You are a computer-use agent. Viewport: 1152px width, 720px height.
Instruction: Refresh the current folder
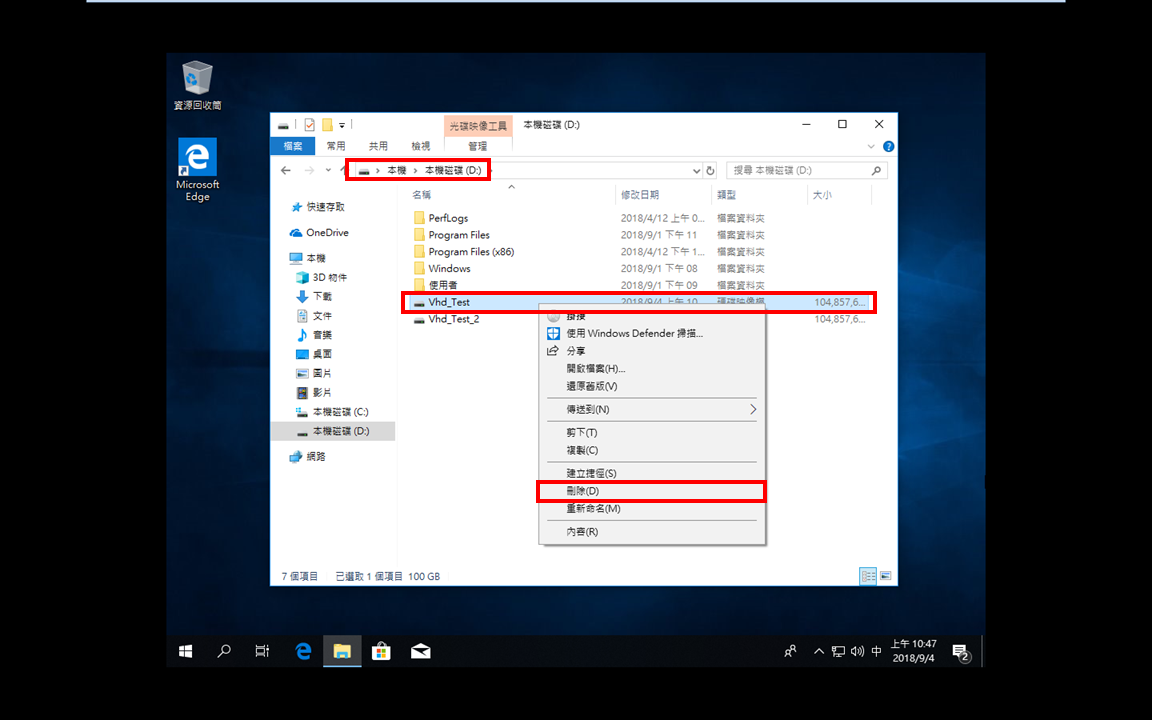(x=710, y=170)
